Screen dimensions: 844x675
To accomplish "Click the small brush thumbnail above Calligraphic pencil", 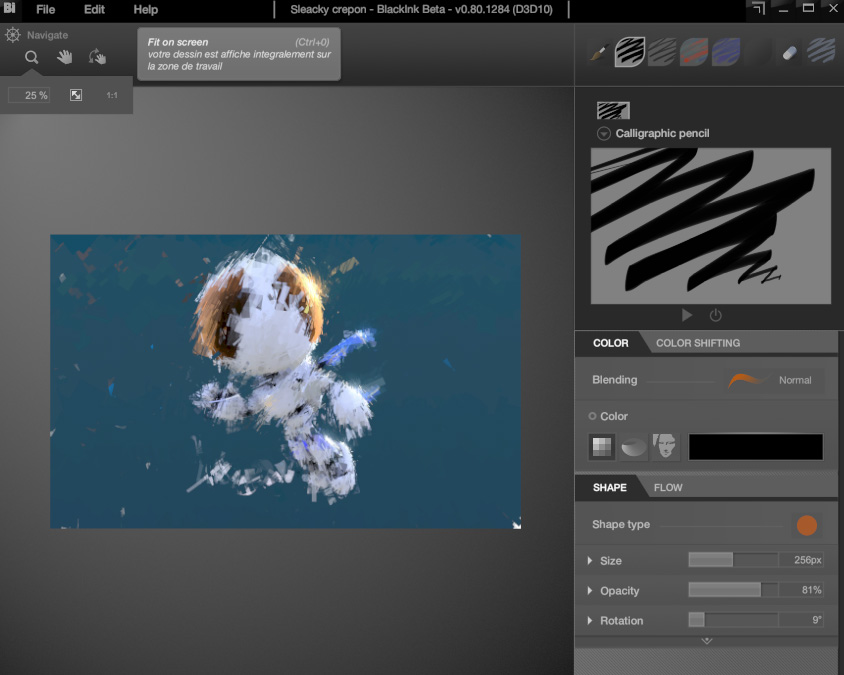I will [x=613, y=110].
